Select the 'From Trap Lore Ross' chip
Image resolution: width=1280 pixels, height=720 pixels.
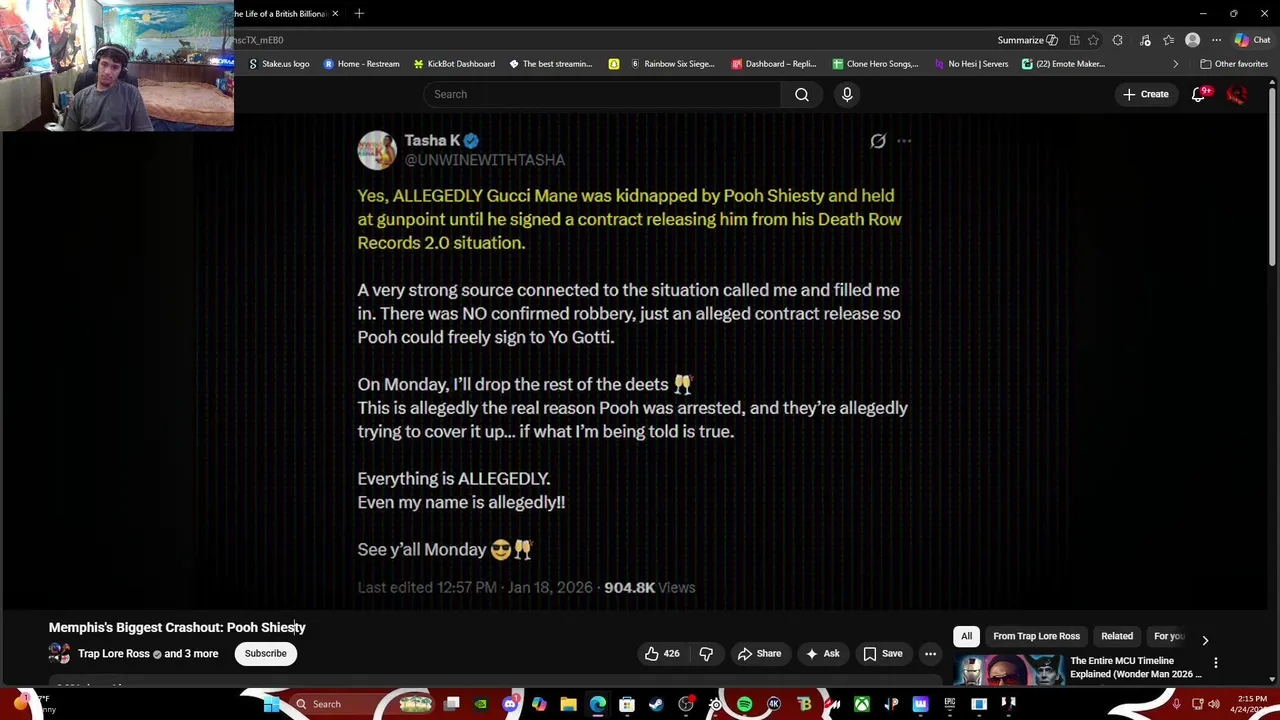point(1036,636)
